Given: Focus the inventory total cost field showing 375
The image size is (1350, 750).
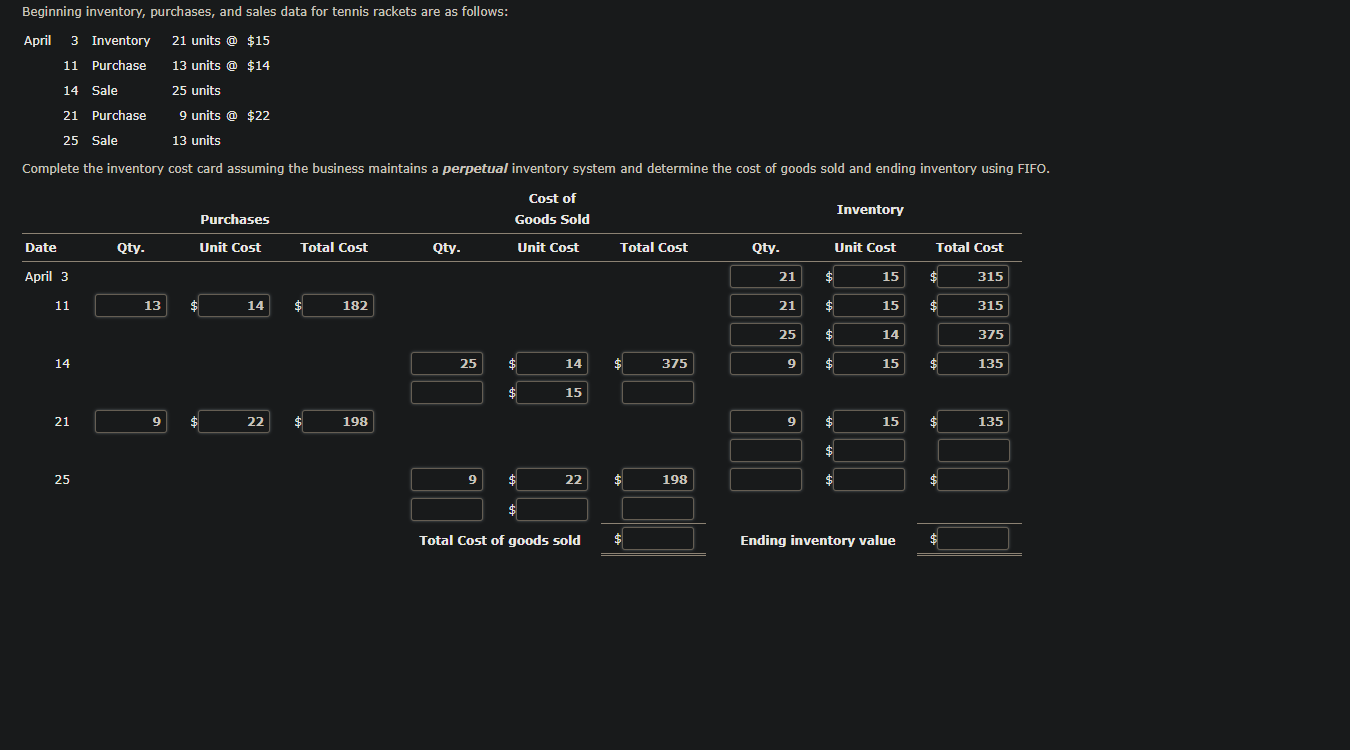Looking at the screenshot, I should click(973, 335).
